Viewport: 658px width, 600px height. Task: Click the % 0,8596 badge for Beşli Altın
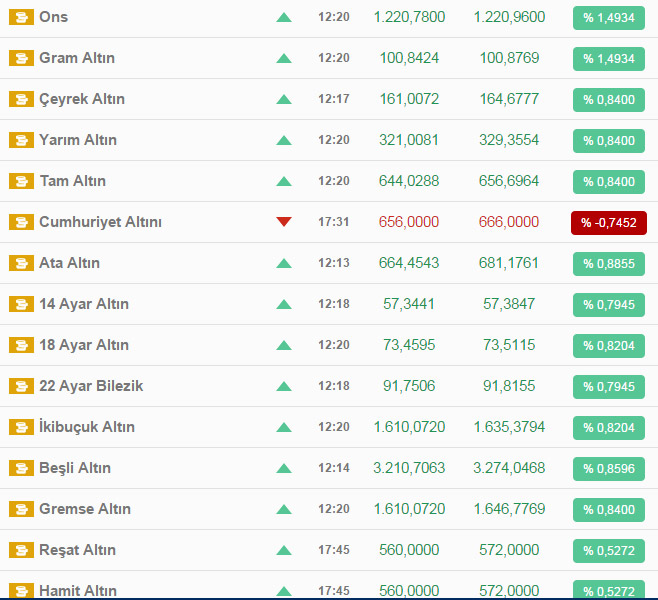(x=608, y=468)
